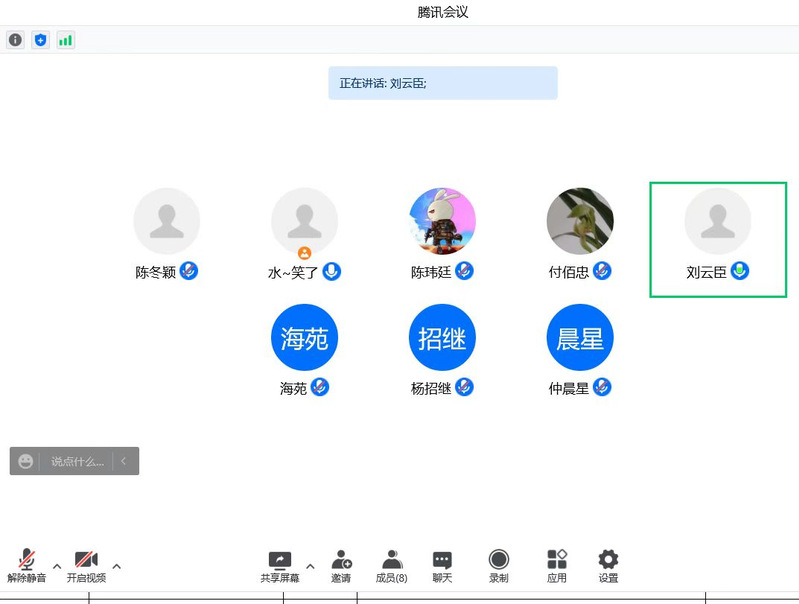Viewport: 799px width, 604px height.
Task: Click the name label 付佰忠
Action: [x=569, y=272]
